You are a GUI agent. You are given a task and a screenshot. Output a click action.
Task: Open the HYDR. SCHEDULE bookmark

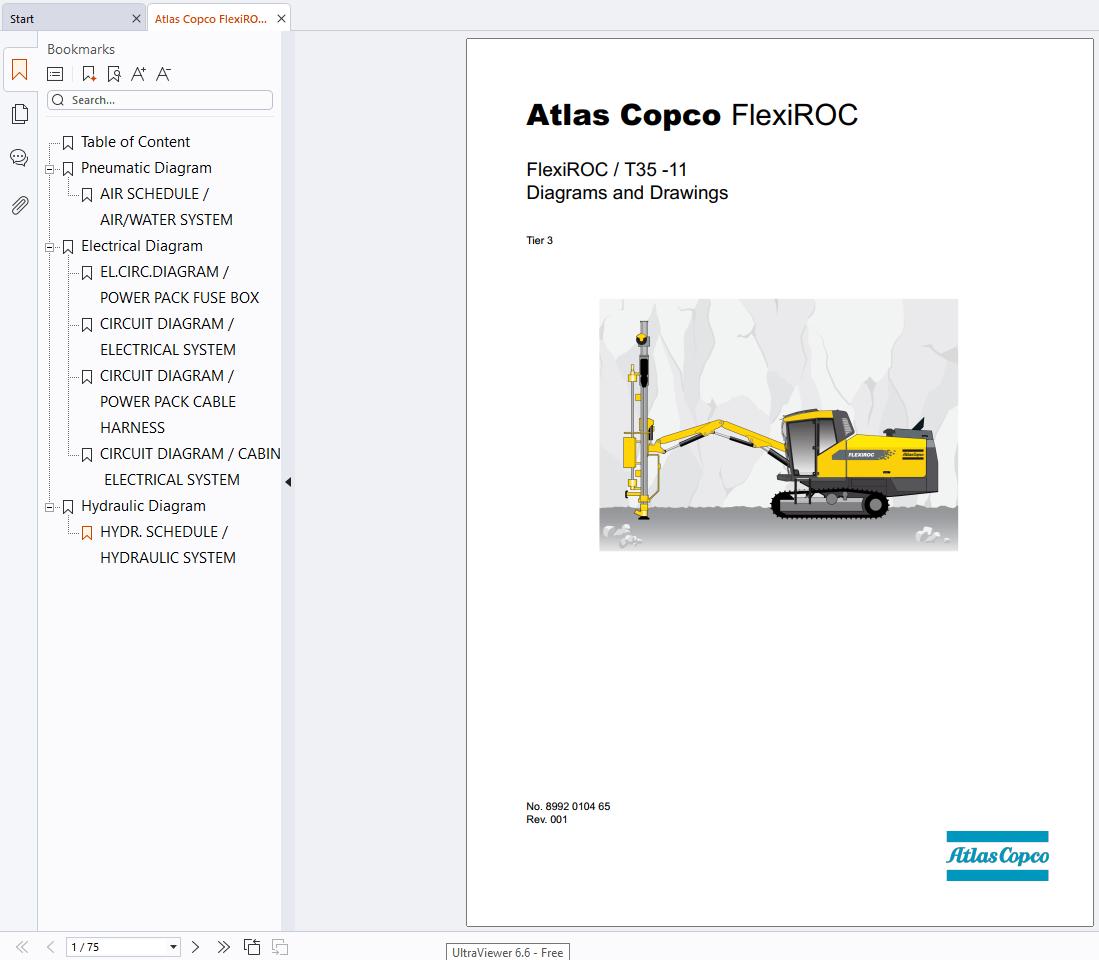pyautogui.click(x=164, y=532)
